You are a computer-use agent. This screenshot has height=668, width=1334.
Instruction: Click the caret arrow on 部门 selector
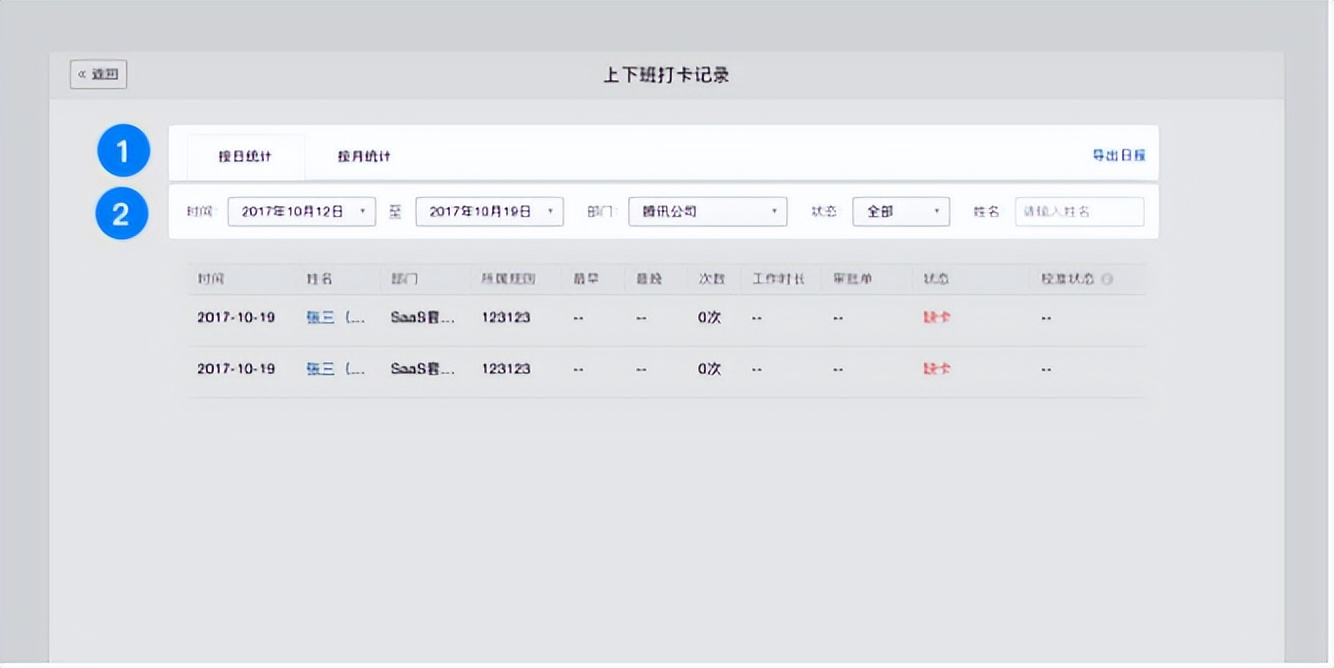tap(774, 211)
